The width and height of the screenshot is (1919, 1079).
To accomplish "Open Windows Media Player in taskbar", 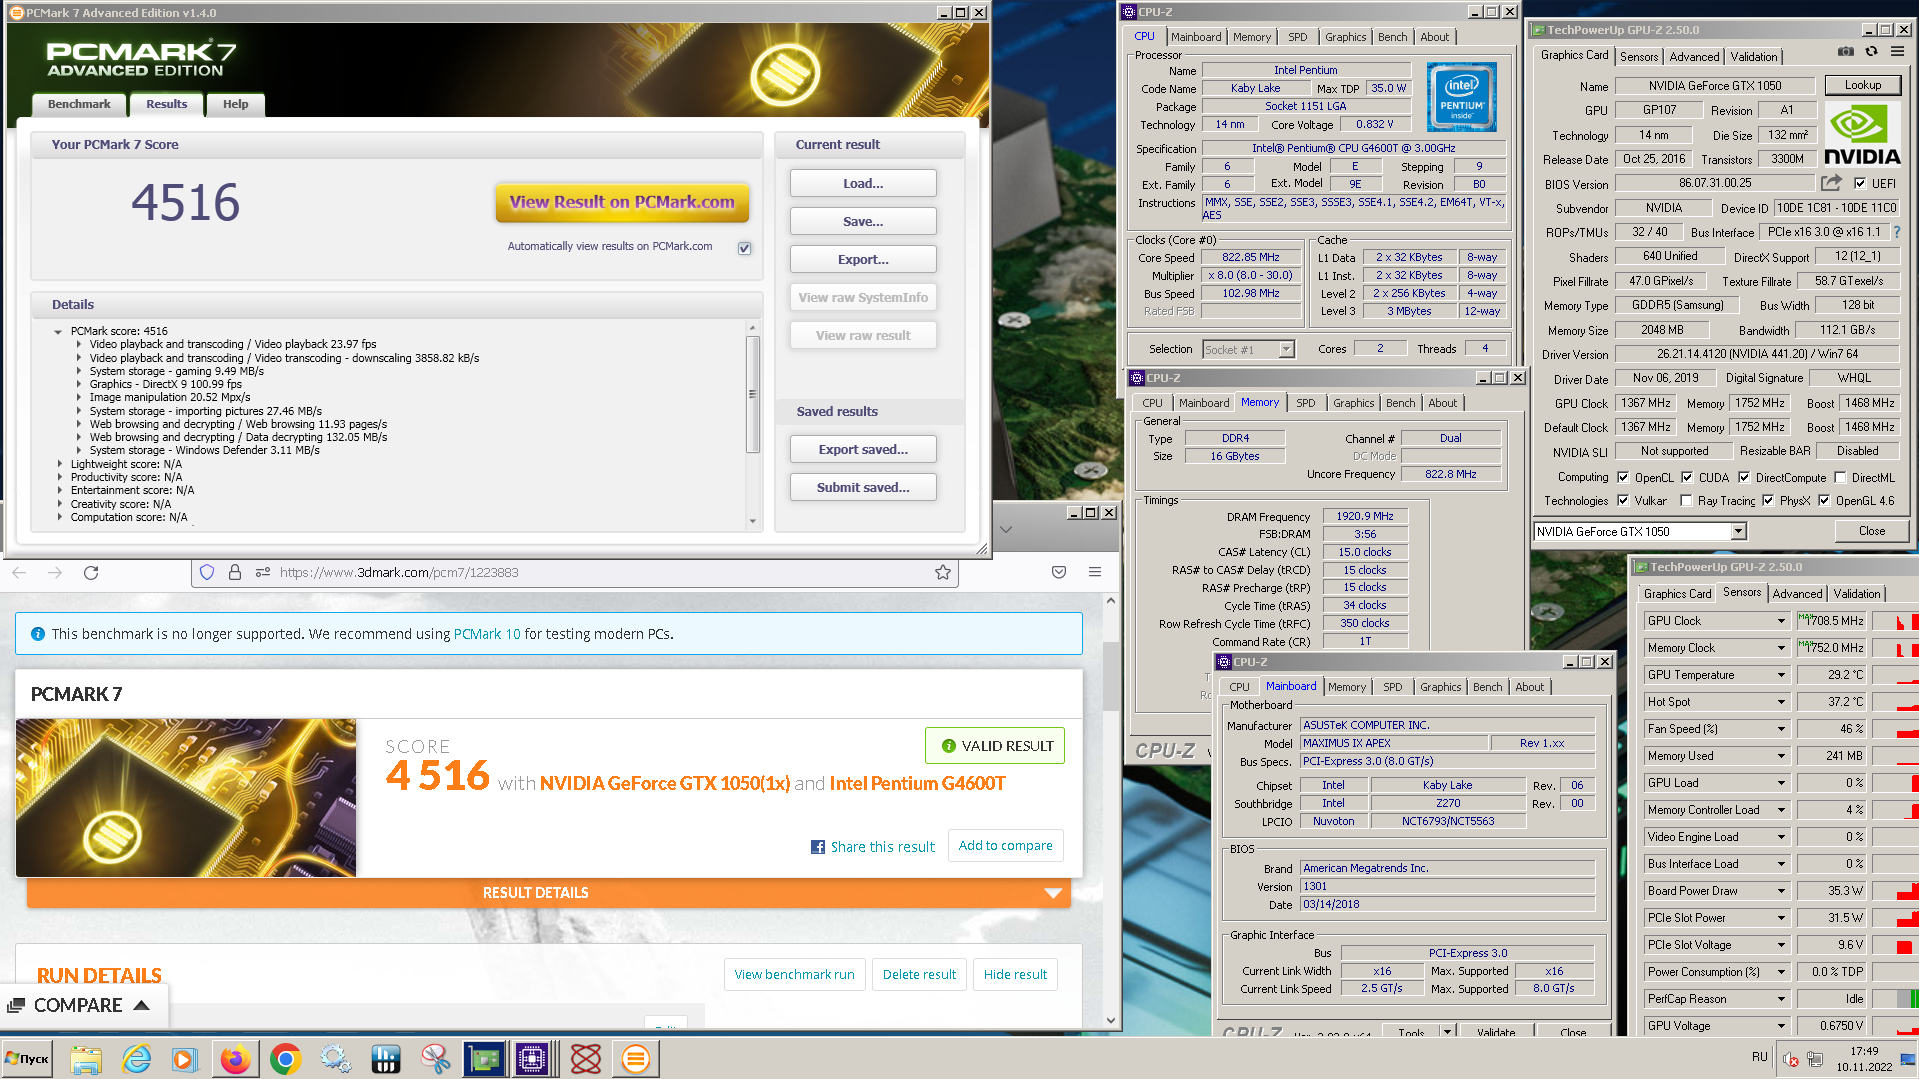I will click(185, 1059).
